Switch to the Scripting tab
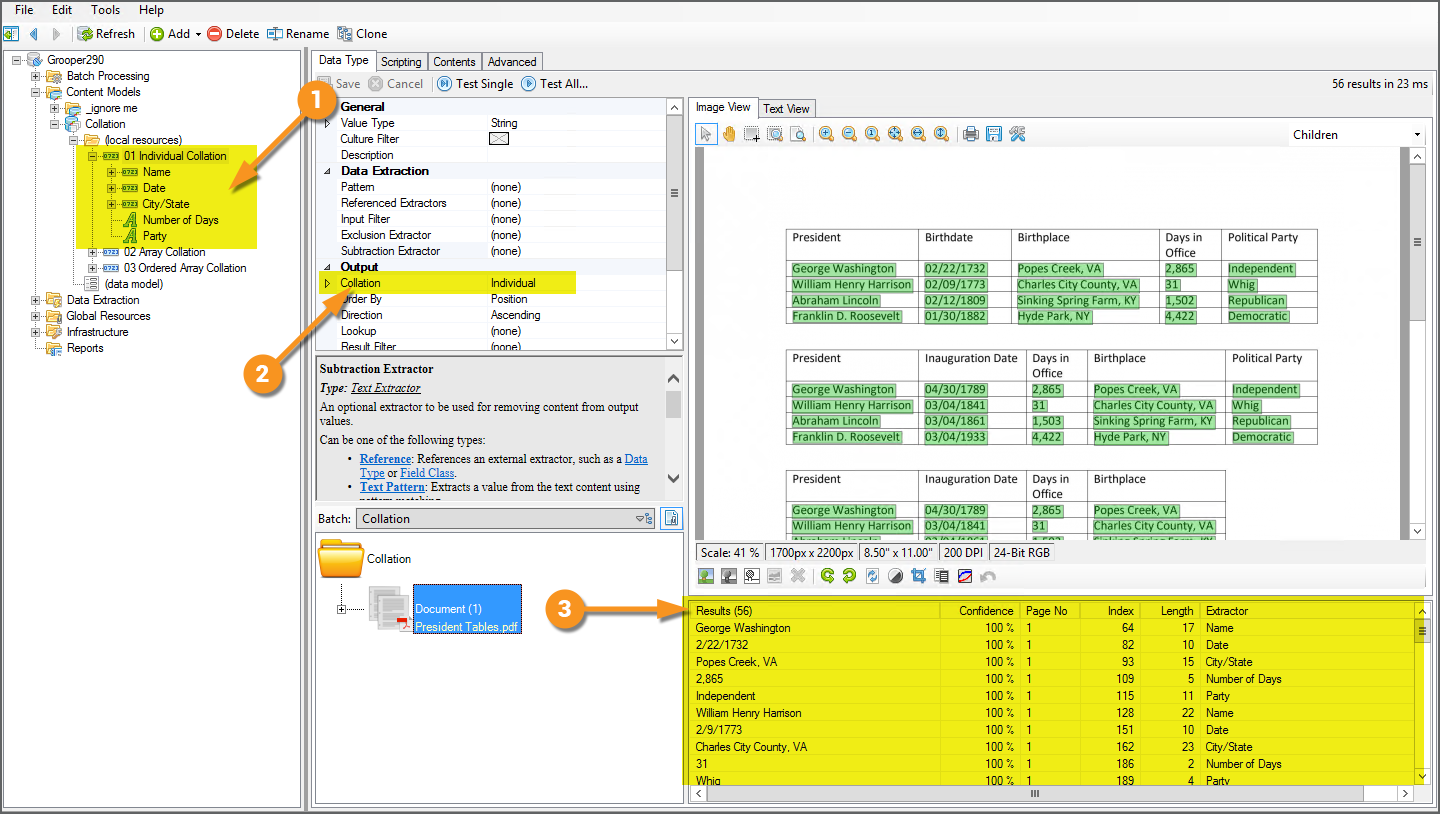The height and width of the screenshot is (814, 1440). click(401, 62)
